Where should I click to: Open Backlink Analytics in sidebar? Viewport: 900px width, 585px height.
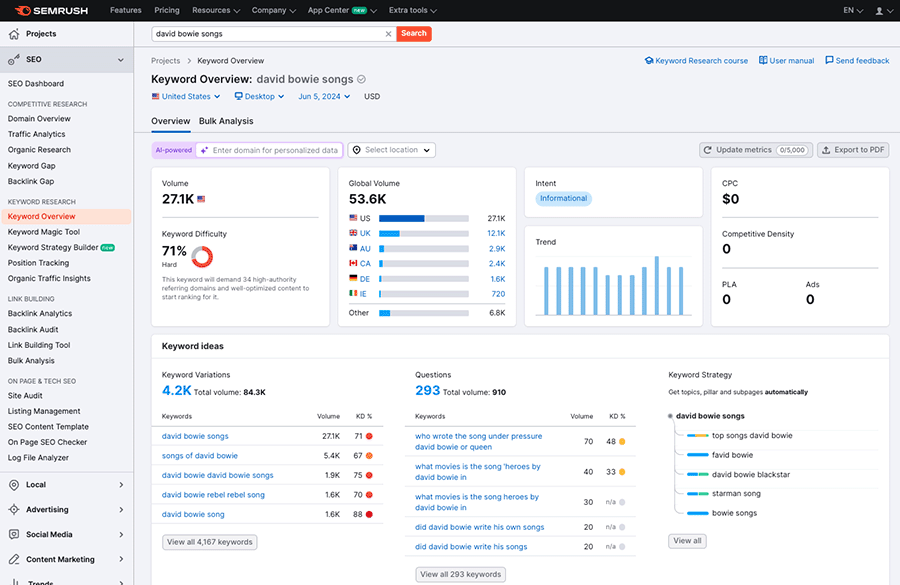pyautogui.click(x=40, y=313)
